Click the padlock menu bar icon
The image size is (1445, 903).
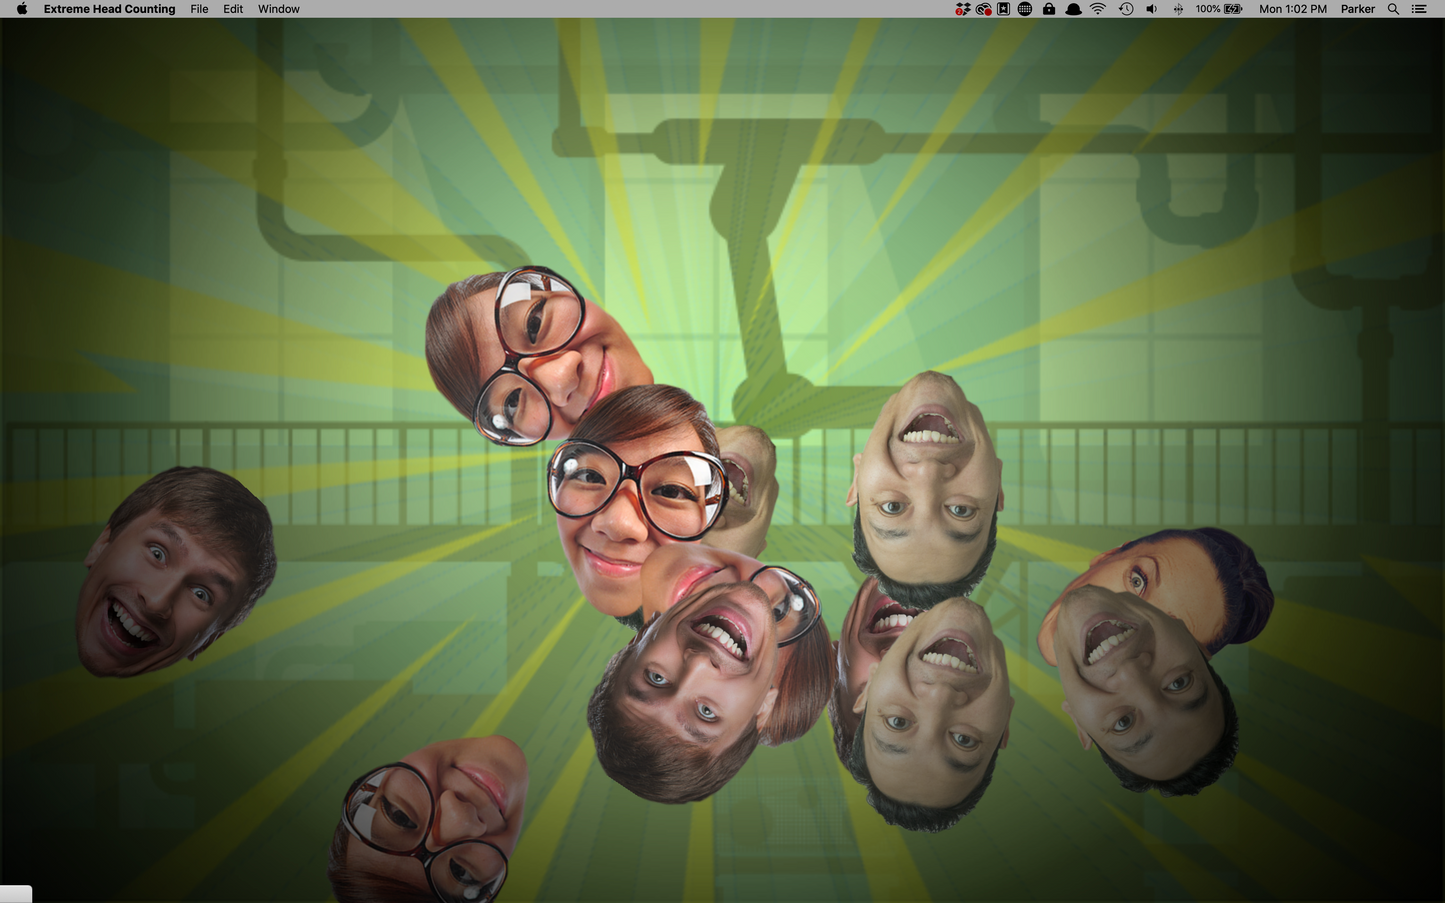[x=1049, y=9]
